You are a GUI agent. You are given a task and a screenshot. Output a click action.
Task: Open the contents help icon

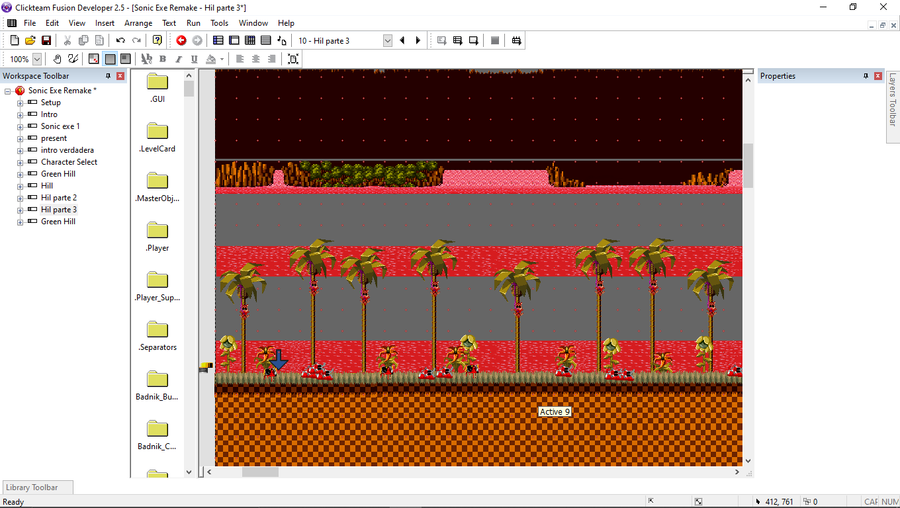[157, 40]
